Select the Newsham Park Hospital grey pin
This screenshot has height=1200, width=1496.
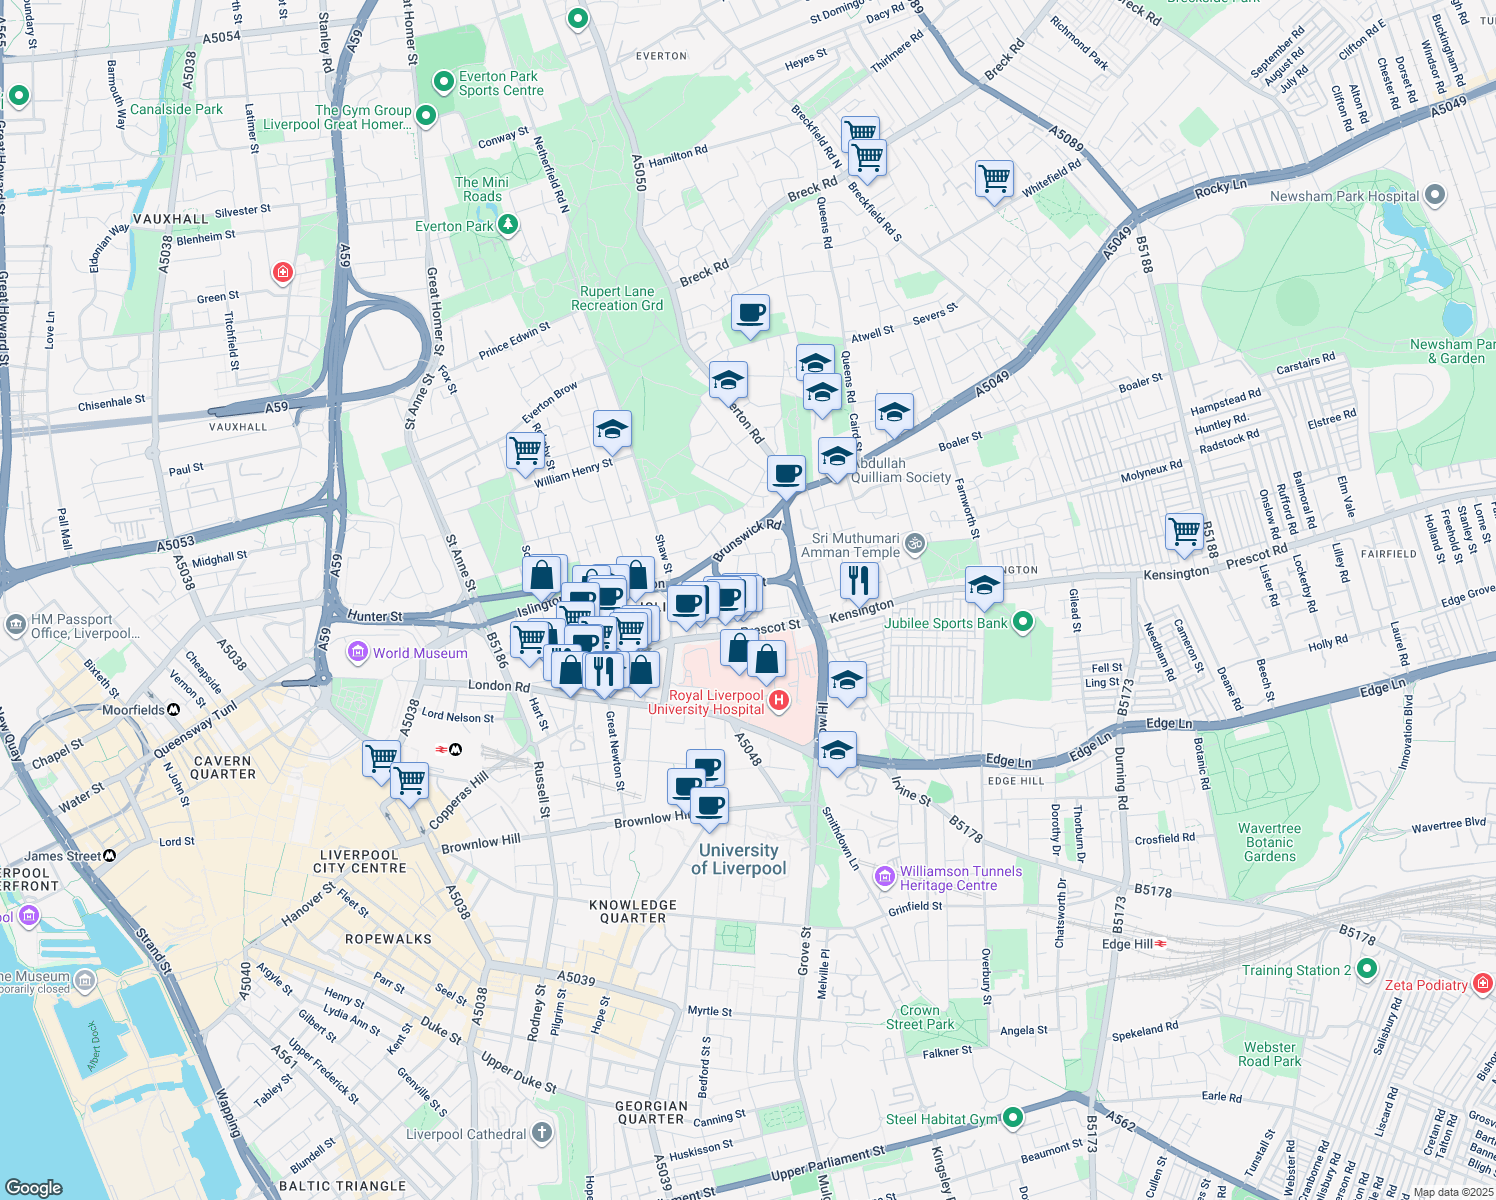click(x=1435, y=195)
